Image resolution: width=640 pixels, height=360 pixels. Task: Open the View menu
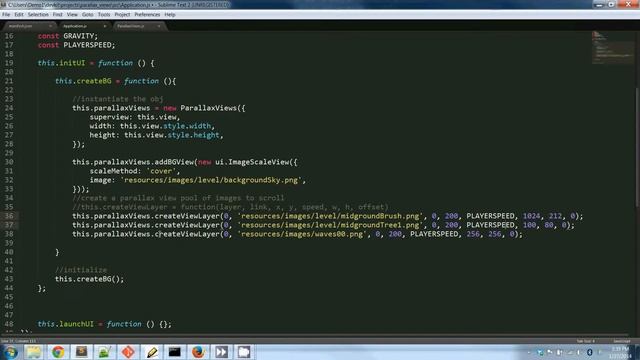(x=72, y=15)
